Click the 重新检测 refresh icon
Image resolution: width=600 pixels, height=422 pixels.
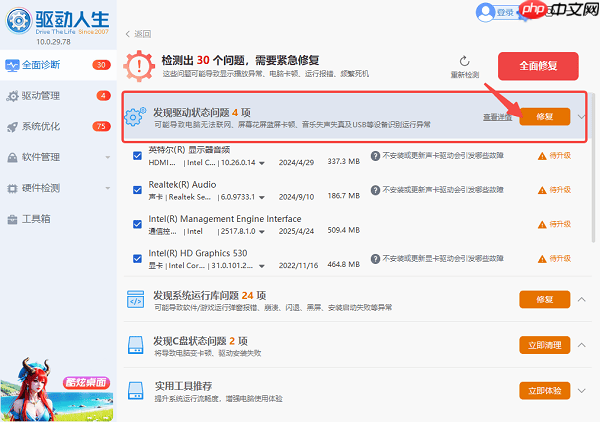pyautogui.click(x=465, y=61)
